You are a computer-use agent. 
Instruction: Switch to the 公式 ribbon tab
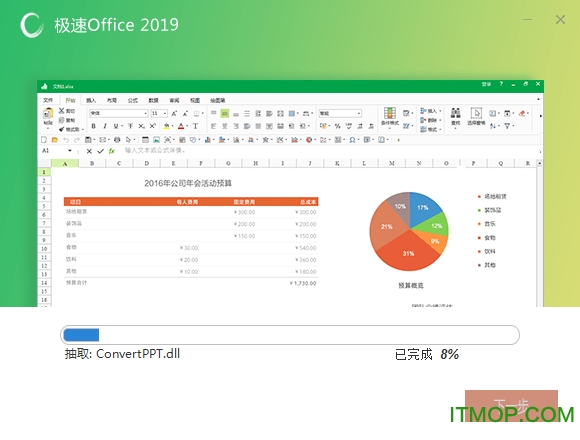pos(133,100)
